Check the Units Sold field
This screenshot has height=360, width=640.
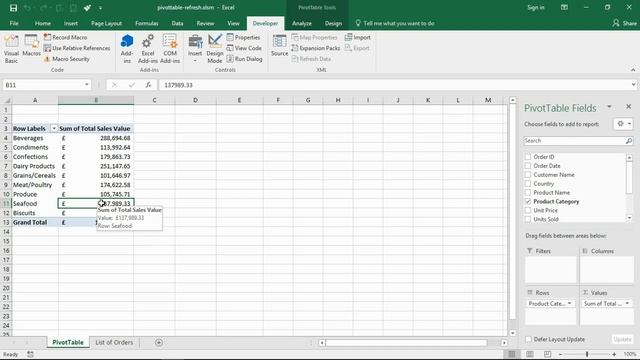528,219
